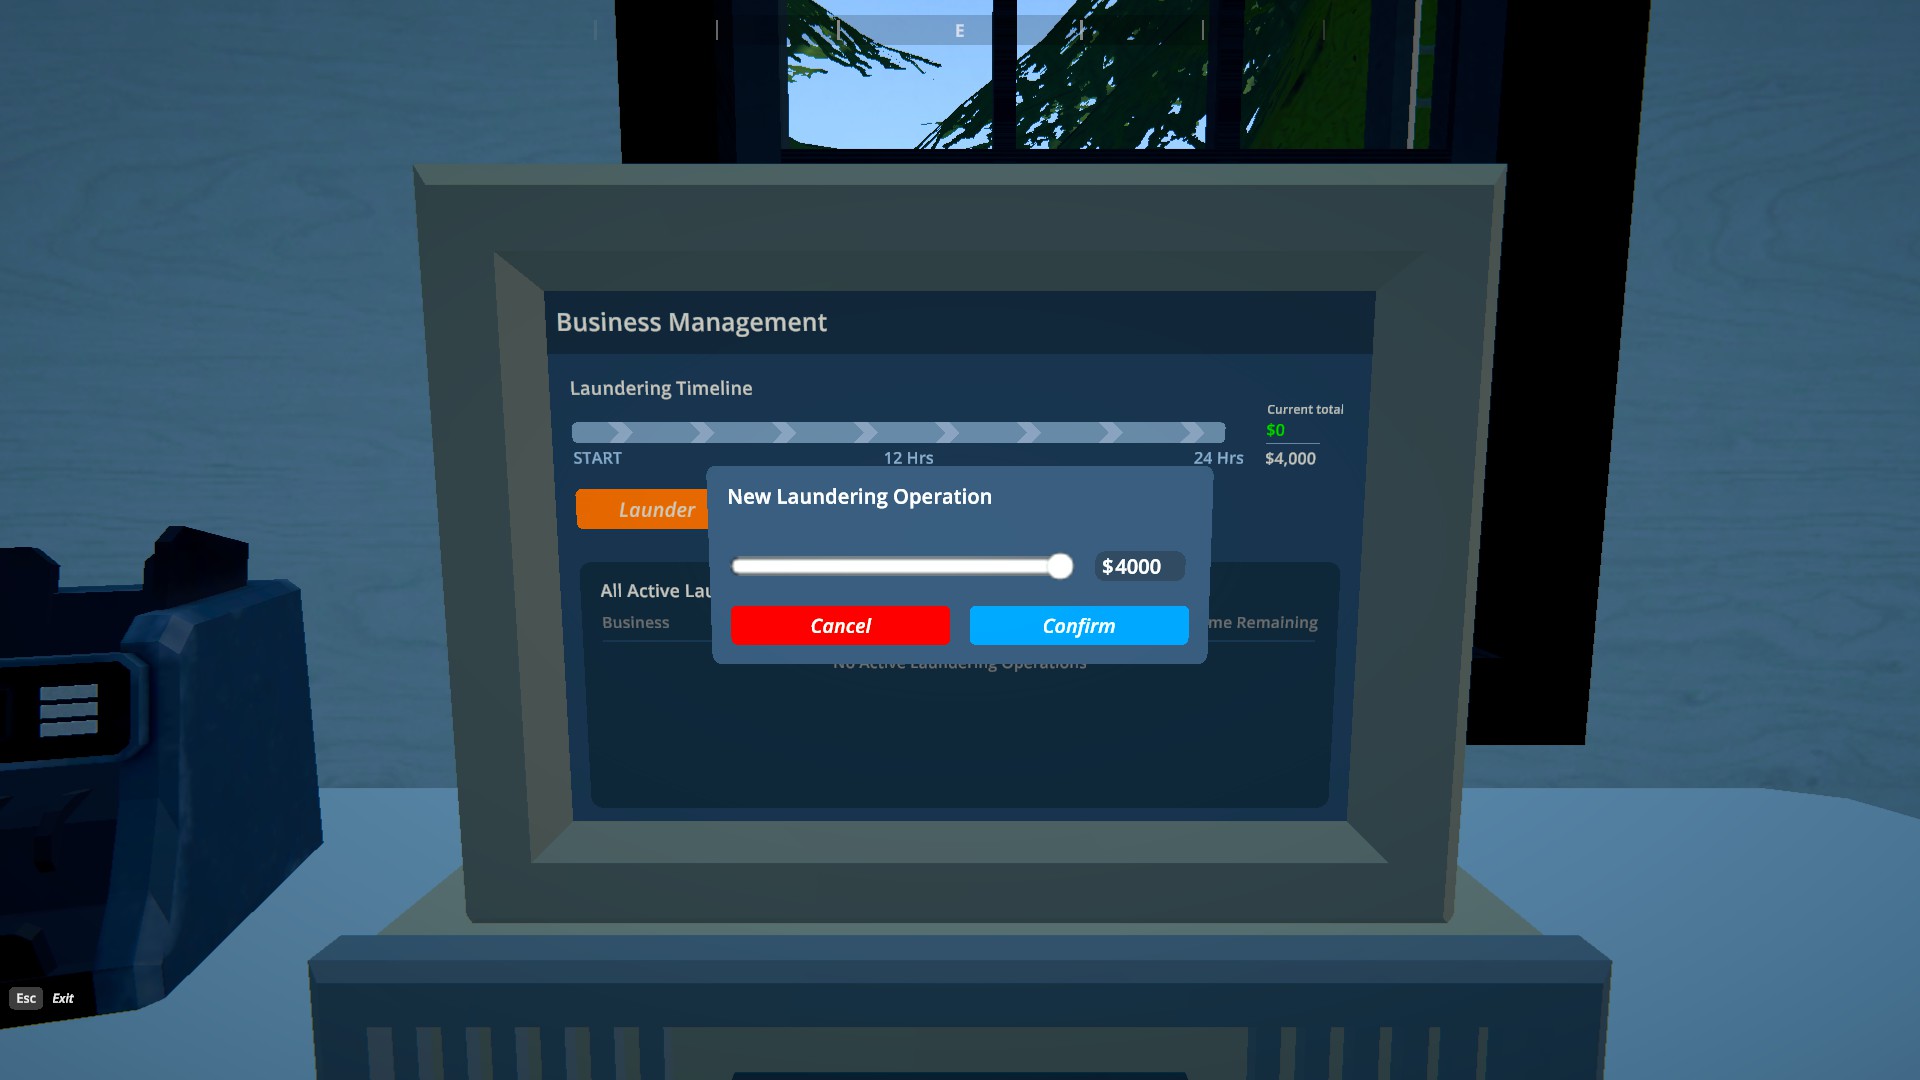Click the Exit label beside Esc
The height and width of the screenshot is (1080, 1920).
click(x=63, y=998)
